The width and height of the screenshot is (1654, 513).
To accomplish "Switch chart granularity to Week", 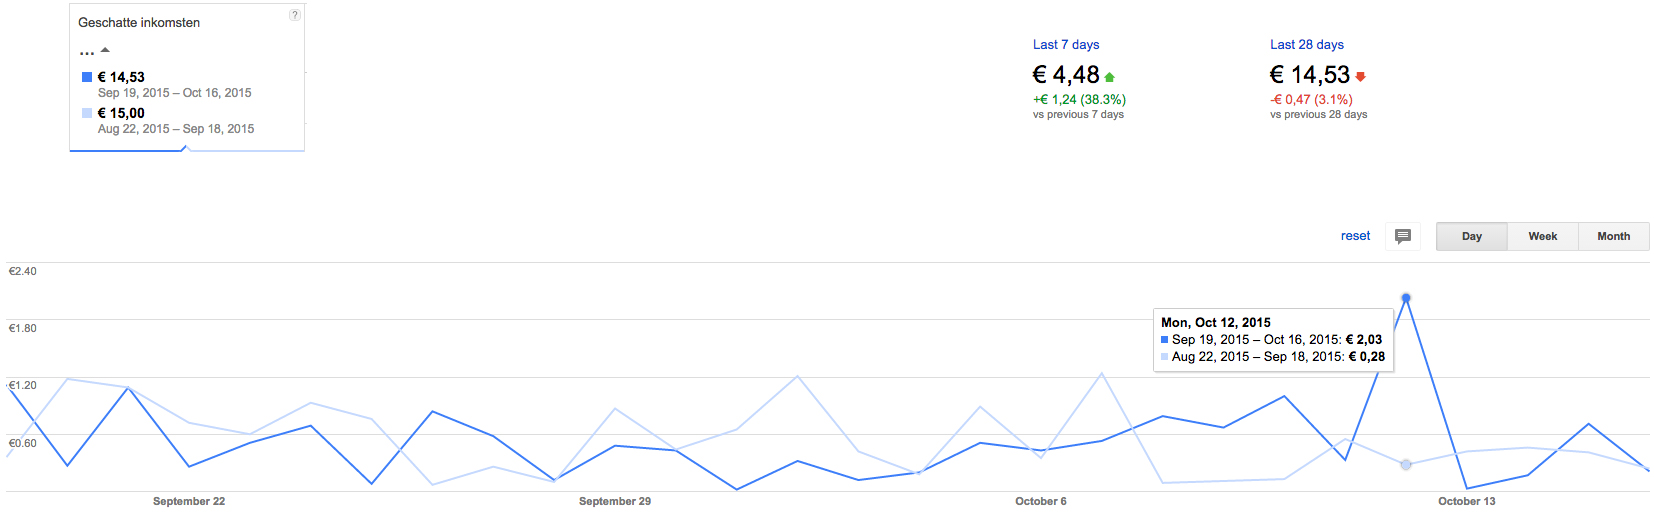I will (1543, 236).
